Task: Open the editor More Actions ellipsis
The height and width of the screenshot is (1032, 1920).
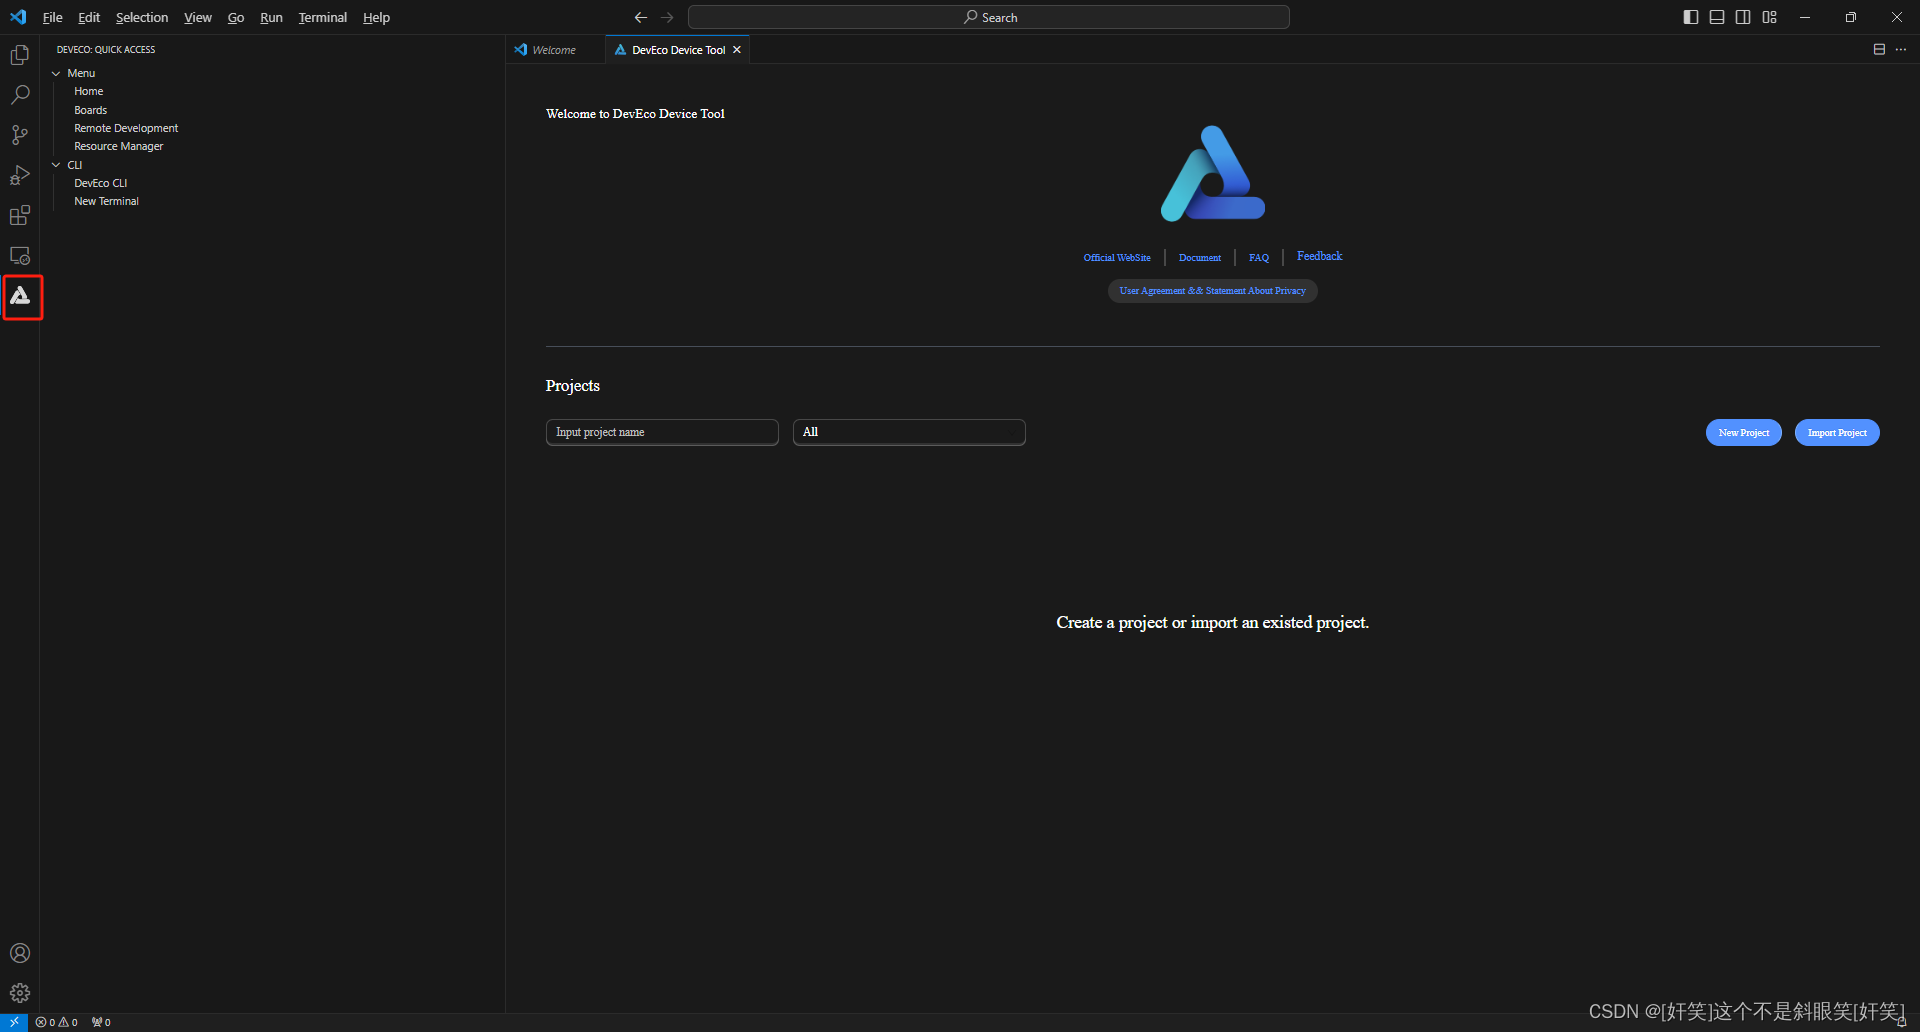Action: click(1901, 49)
